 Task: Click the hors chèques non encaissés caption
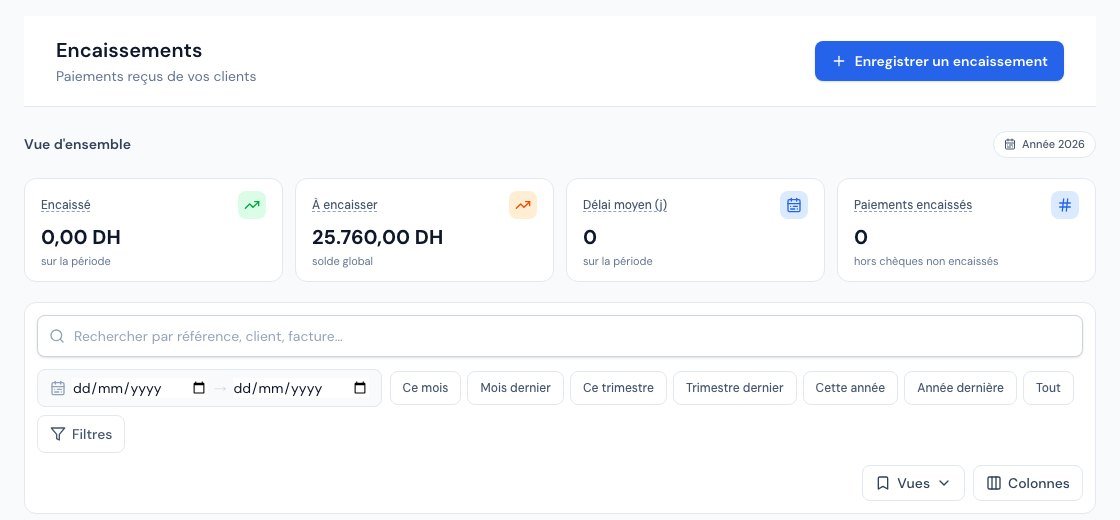tap(926, 261)
